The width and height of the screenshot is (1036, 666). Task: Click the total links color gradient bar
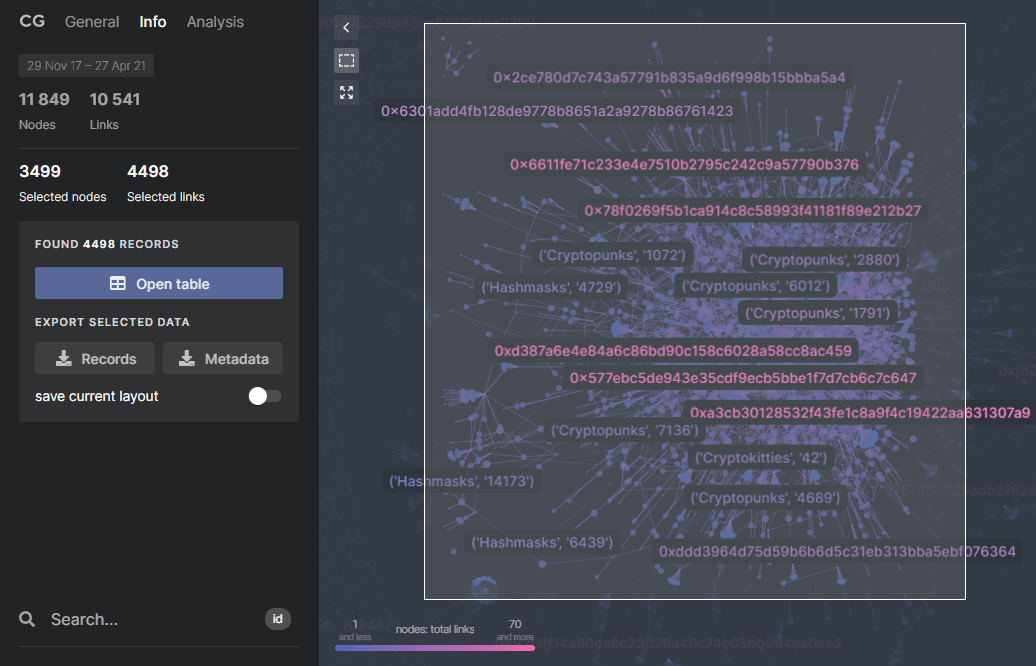[x=435, y=647]
